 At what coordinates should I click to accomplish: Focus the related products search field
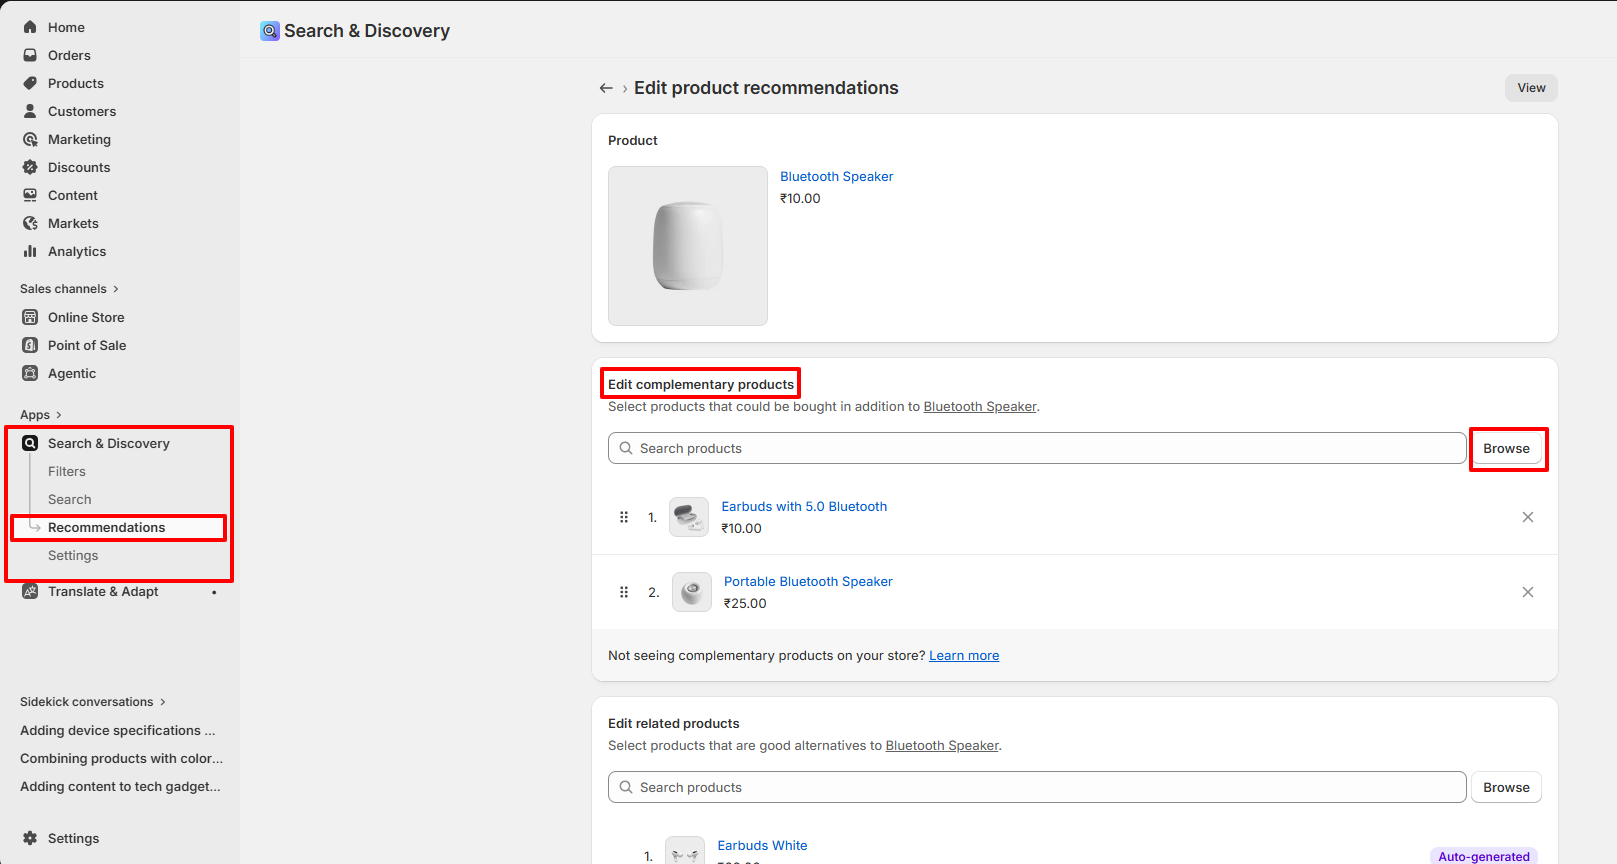[1037, 787]
